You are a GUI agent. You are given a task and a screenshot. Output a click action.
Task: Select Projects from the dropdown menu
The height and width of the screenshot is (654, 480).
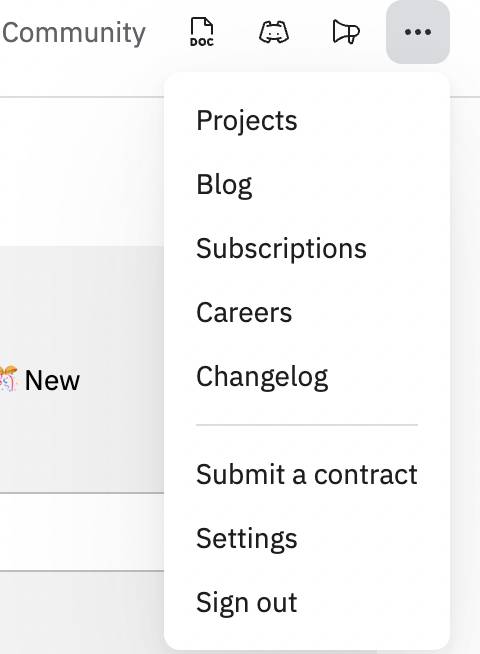(x=246, y=121)
